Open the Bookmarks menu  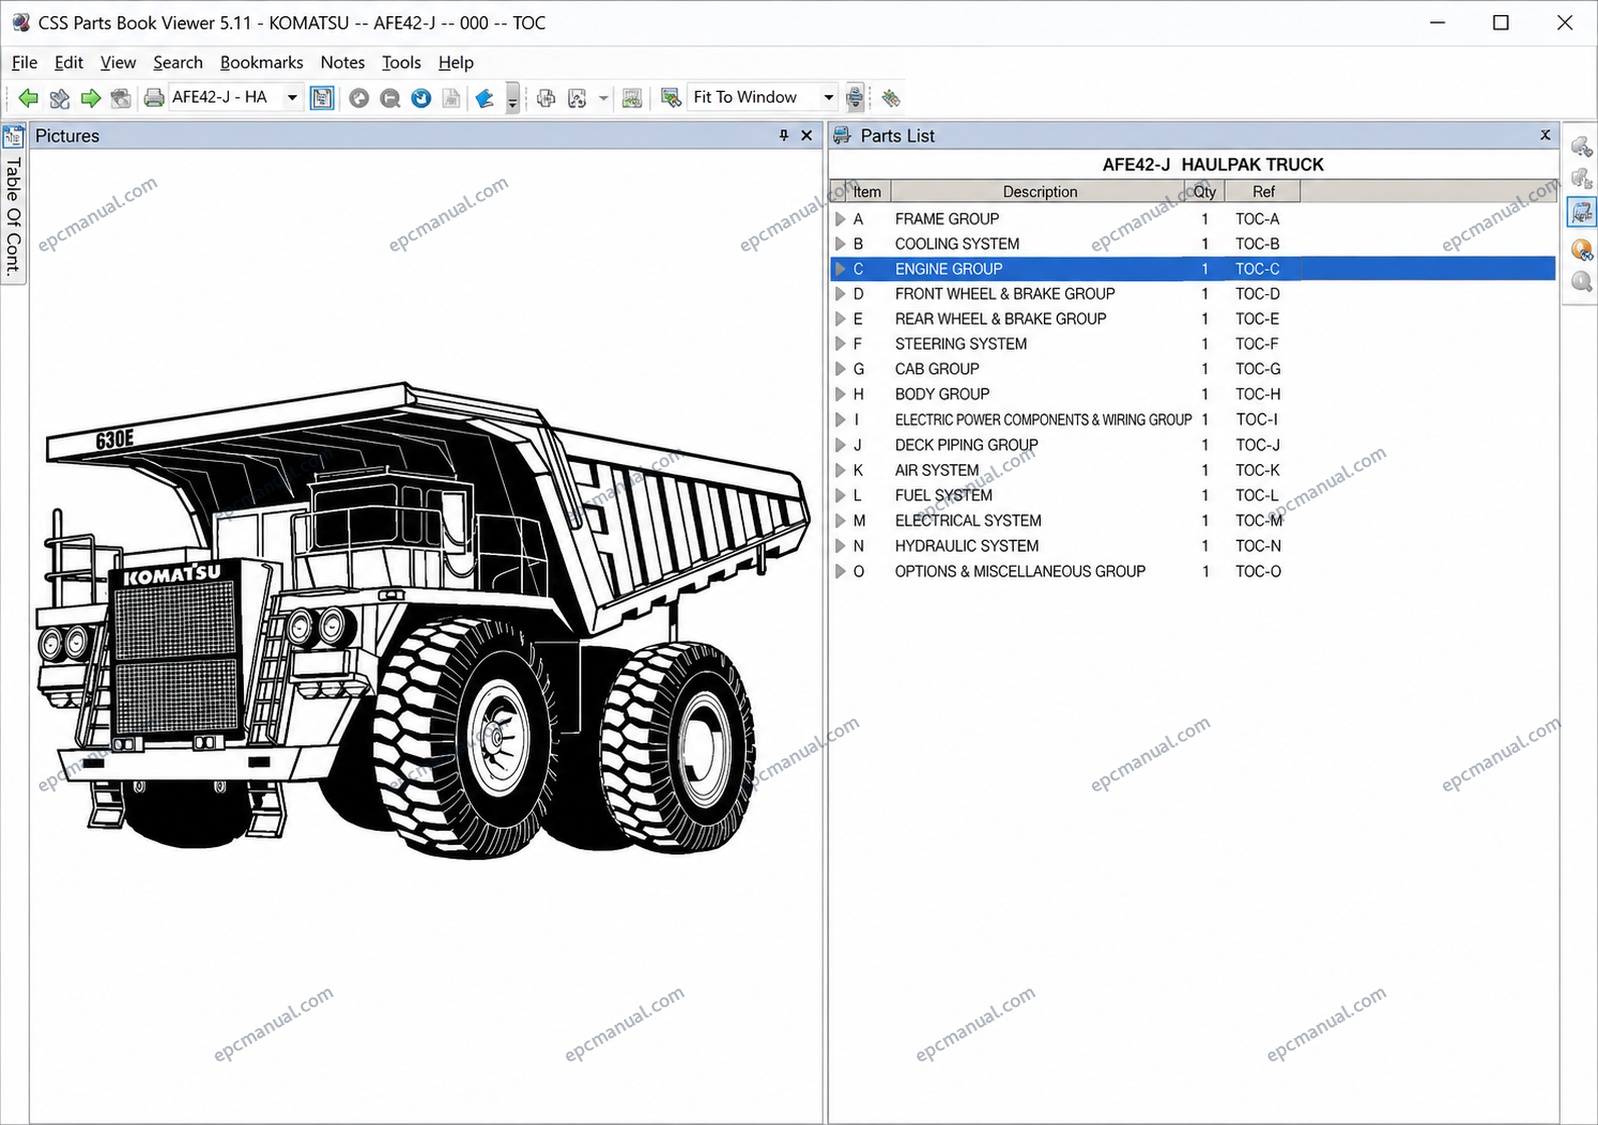point(261,62)
